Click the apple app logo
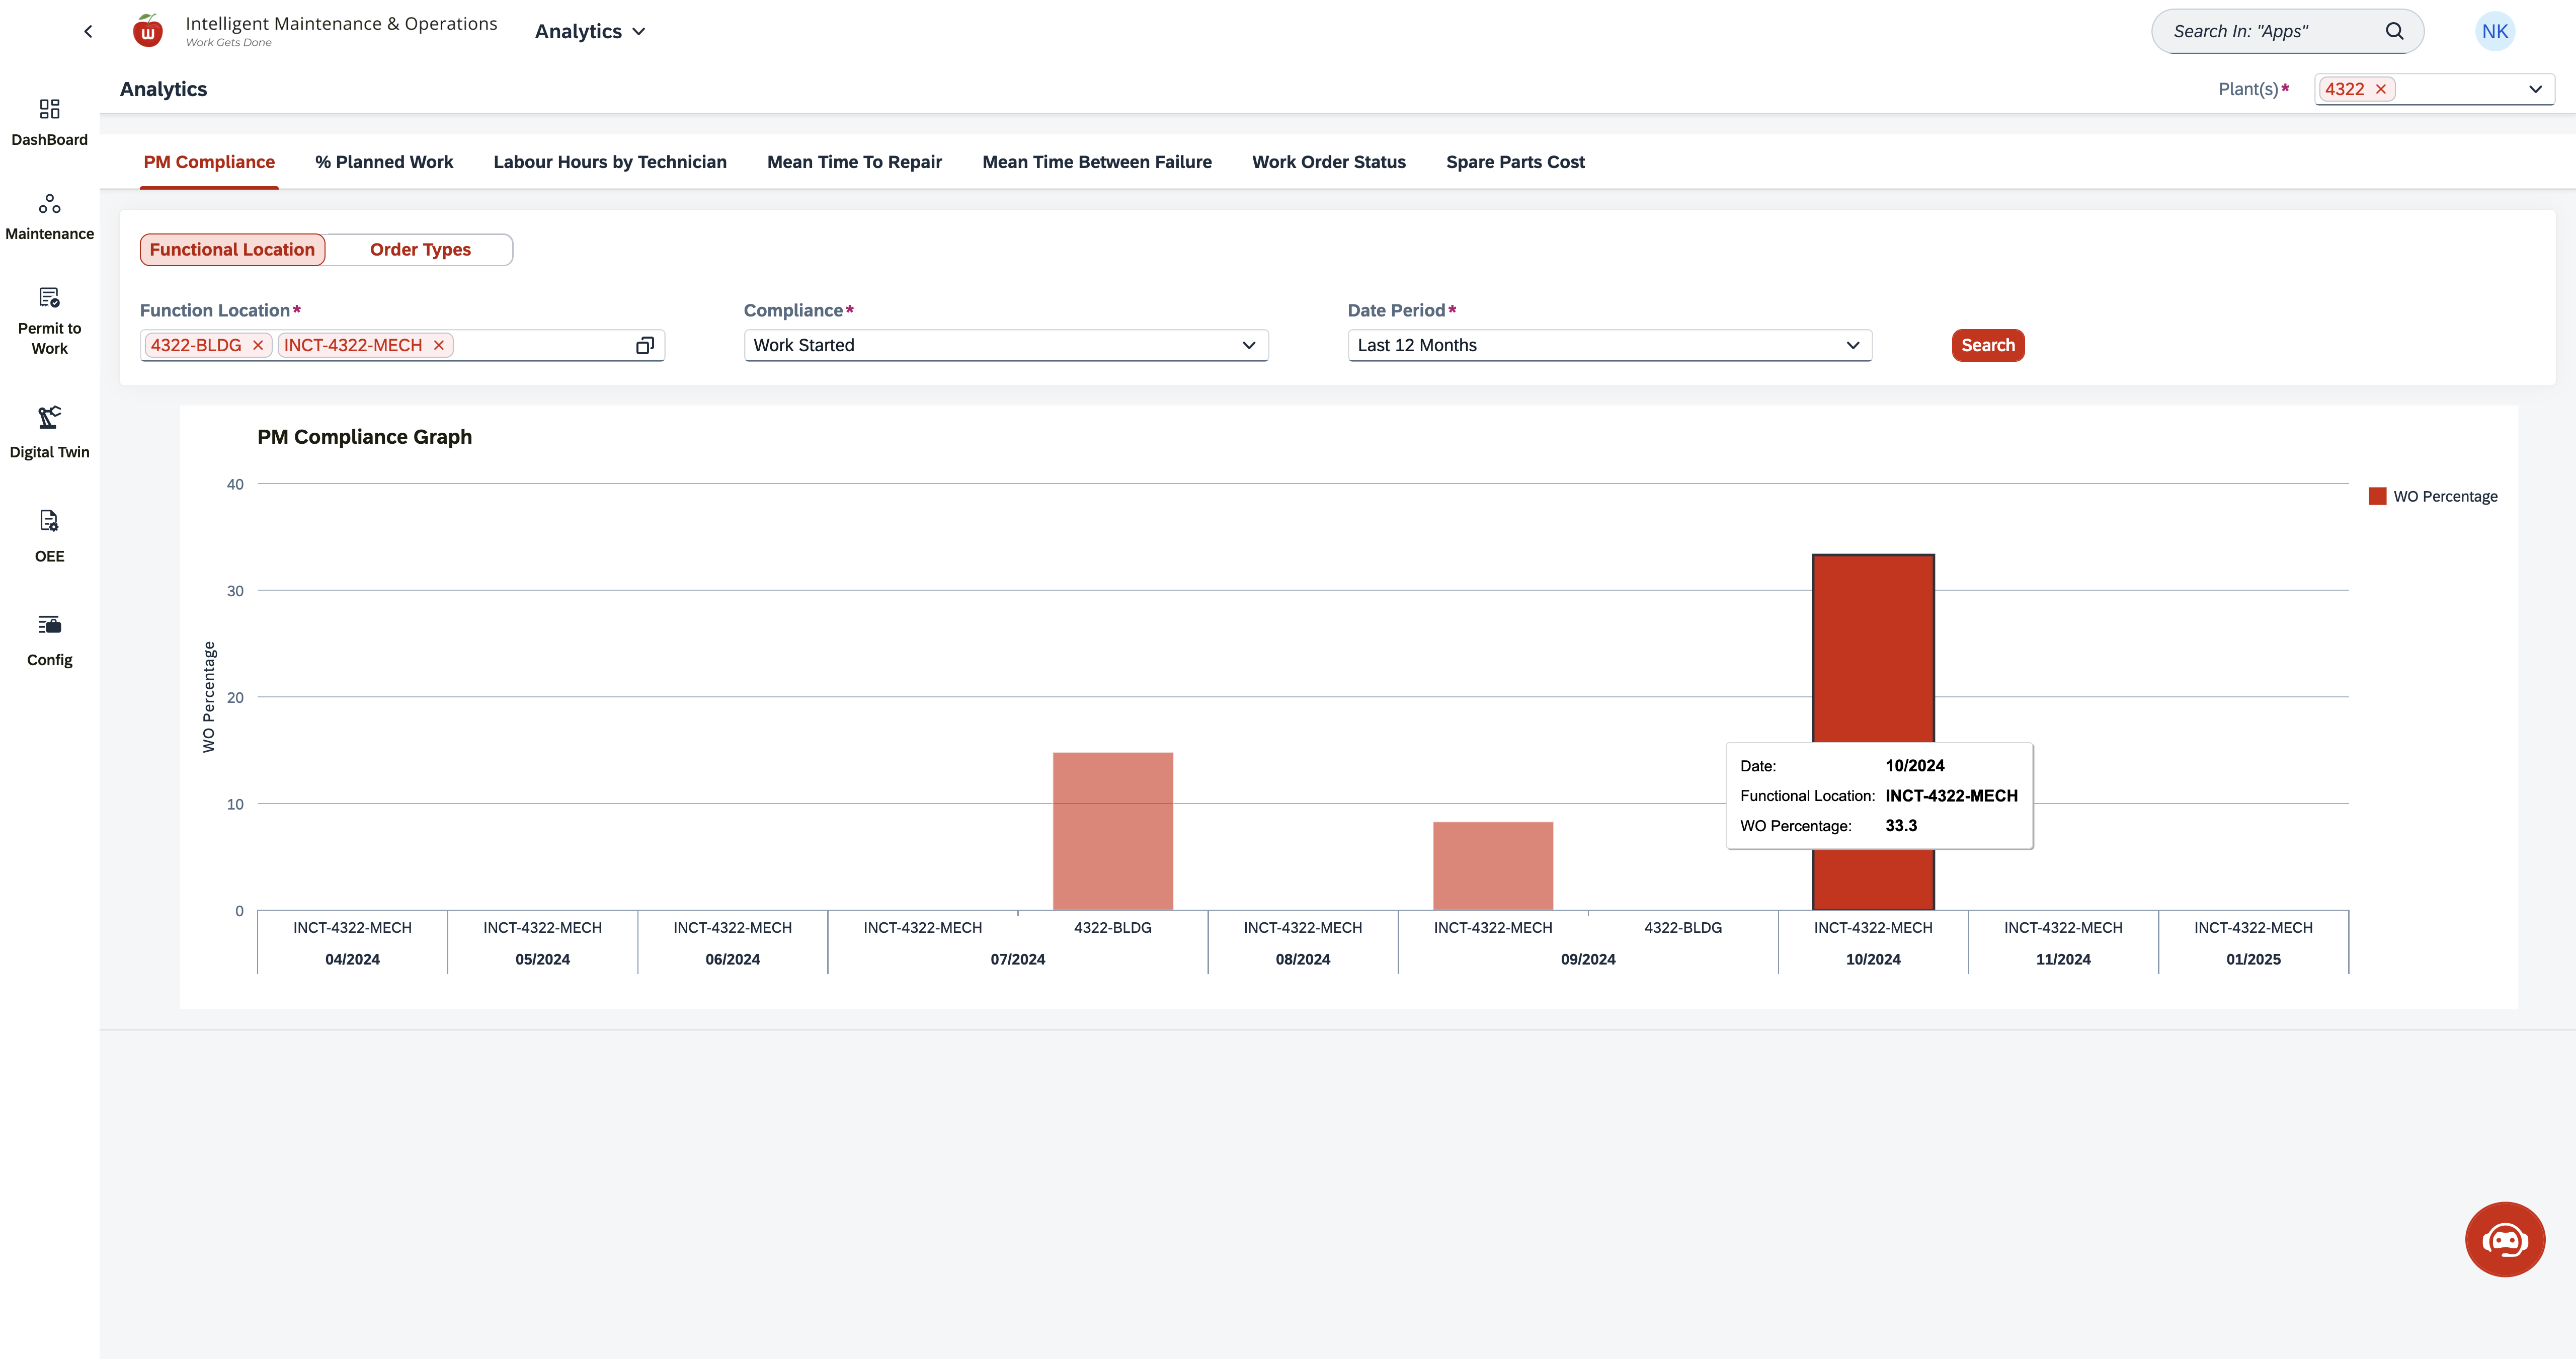Screen dimensions: 2576x1359 tap(148, 31)
